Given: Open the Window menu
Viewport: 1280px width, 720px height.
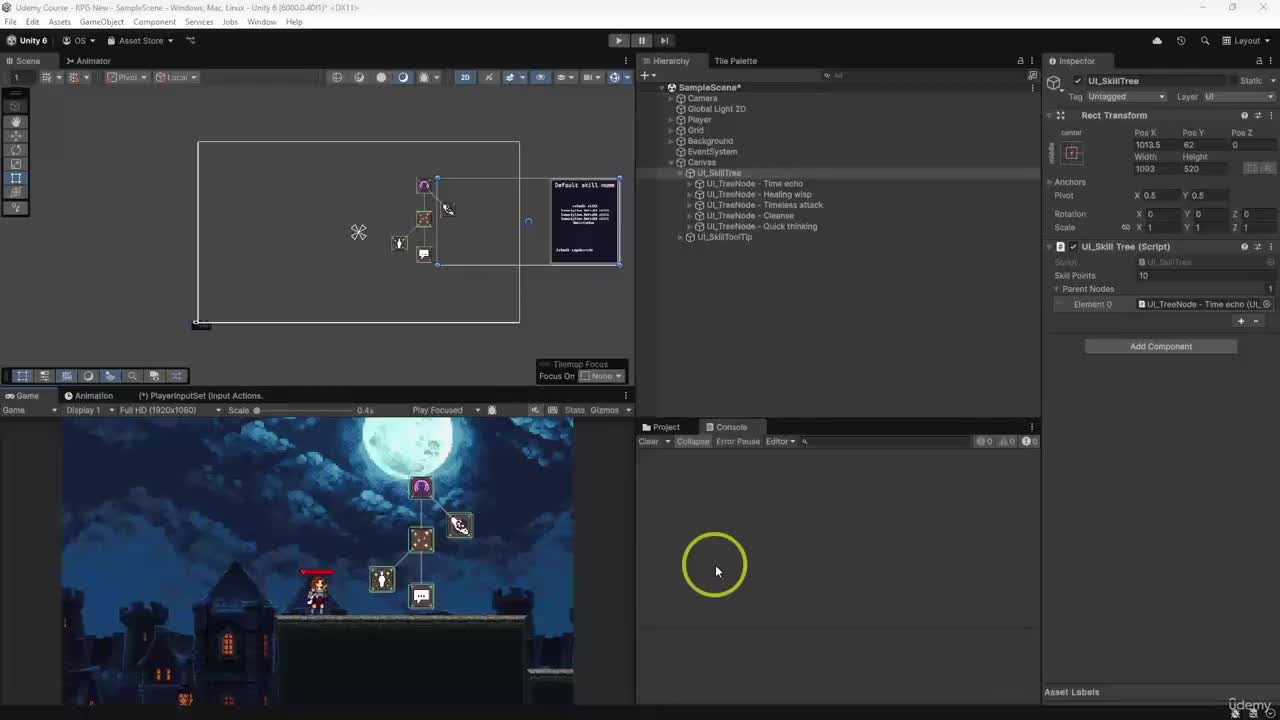Looking at the screenshot, I should (262, 22).
